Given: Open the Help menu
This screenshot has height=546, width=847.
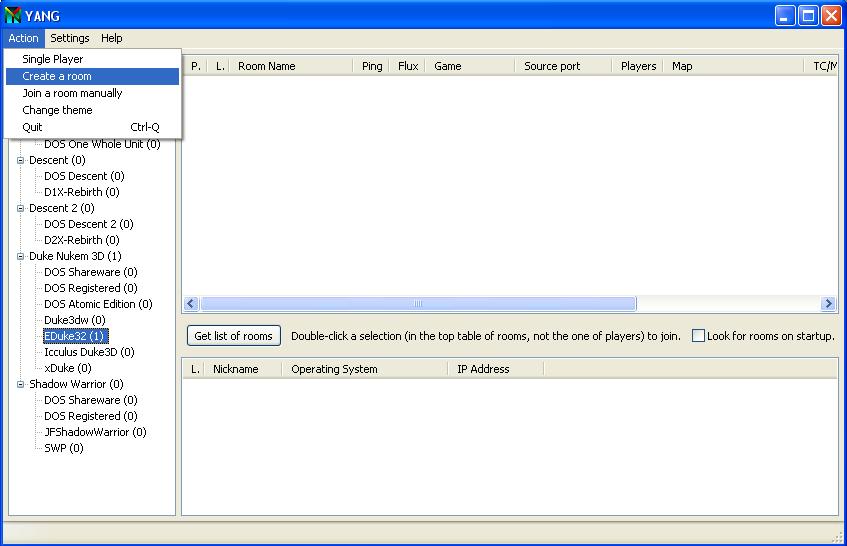Looking at the screenshot, I should pyautogui.click(x=112, y=38).
